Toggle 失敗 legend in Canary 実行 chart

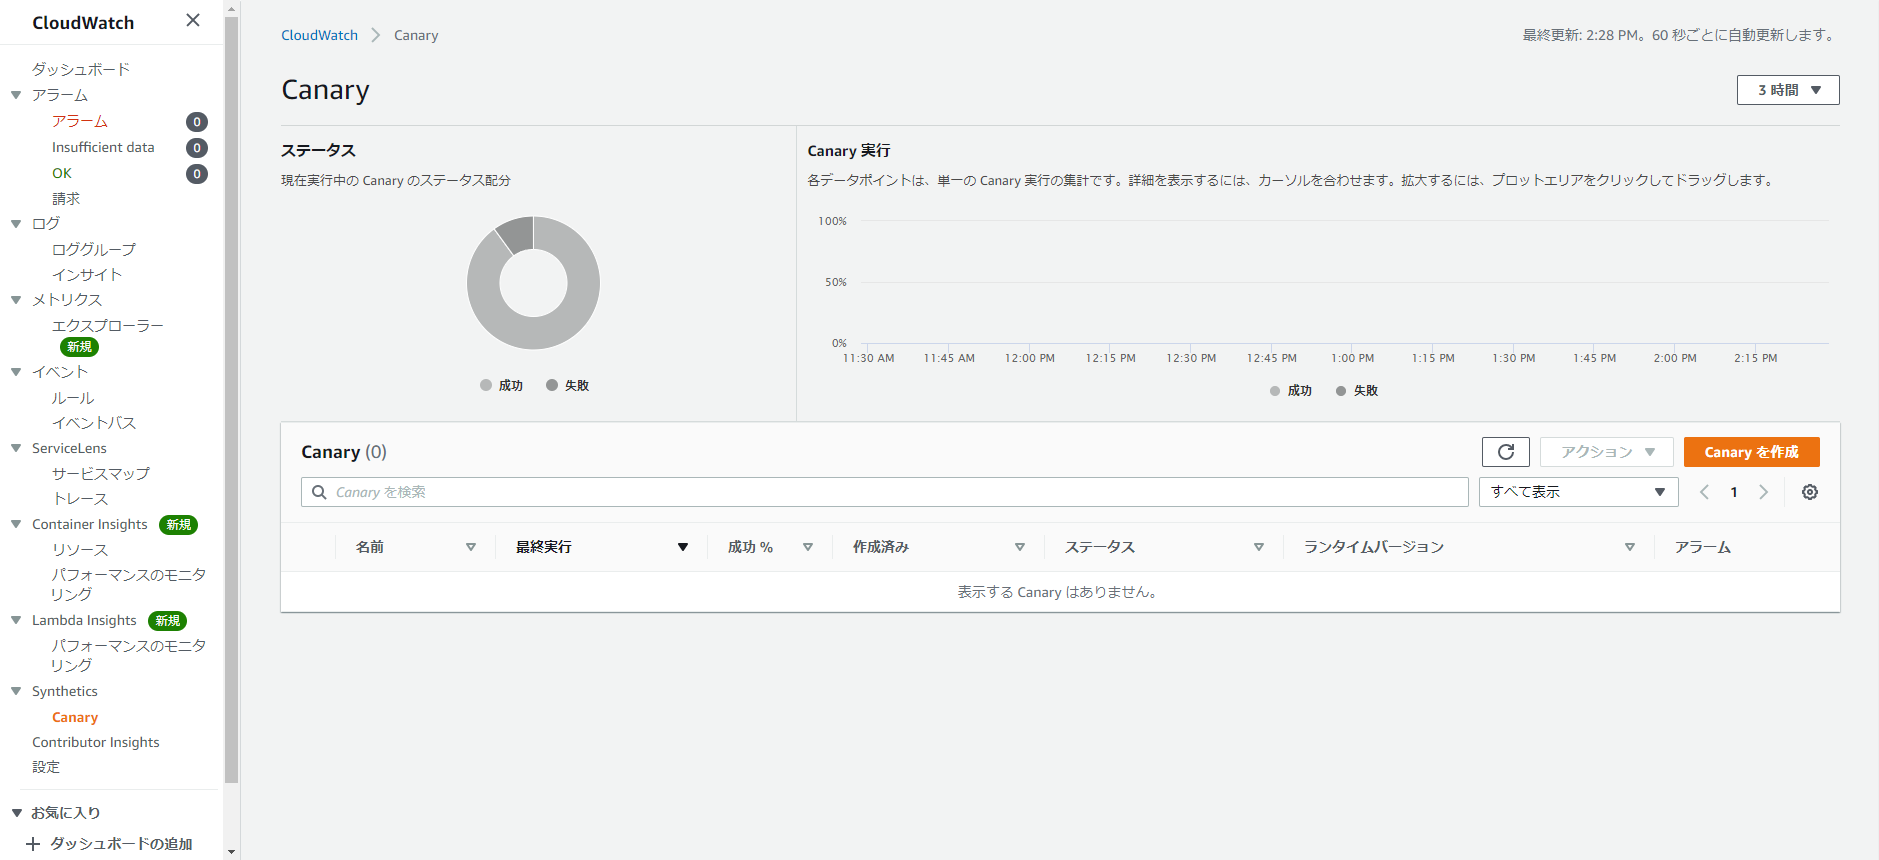pyautogui.click(x=1356, y=391)
